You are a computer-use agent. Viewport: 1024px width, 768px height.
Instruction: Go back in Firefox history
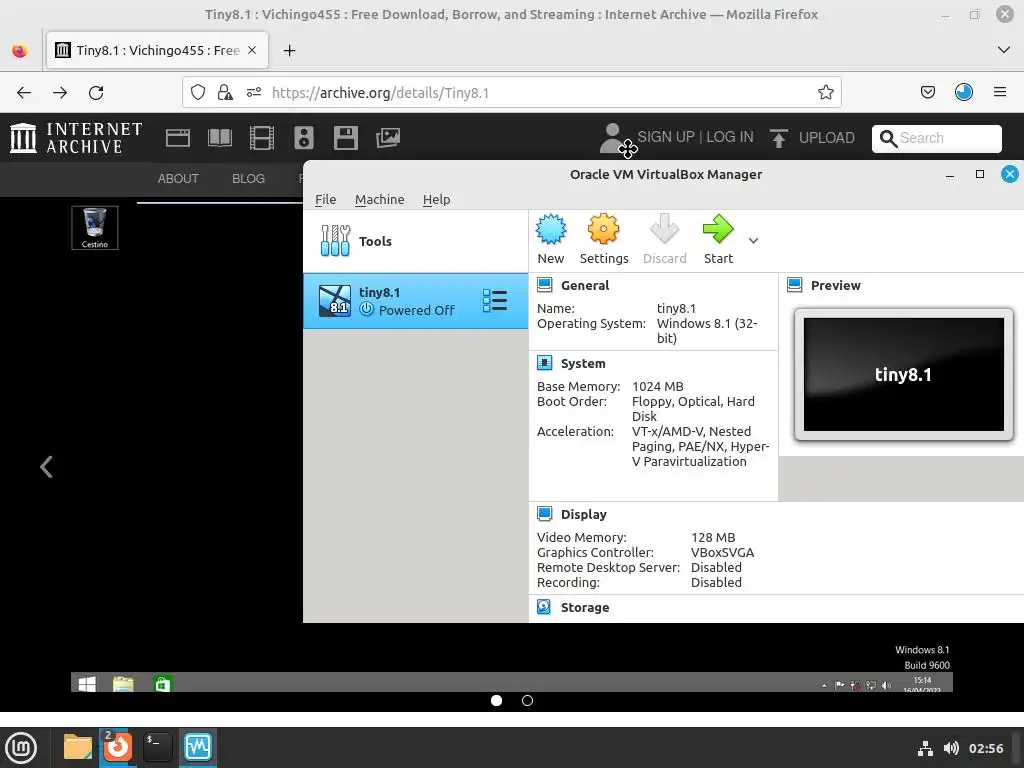[x=24, y=93]
